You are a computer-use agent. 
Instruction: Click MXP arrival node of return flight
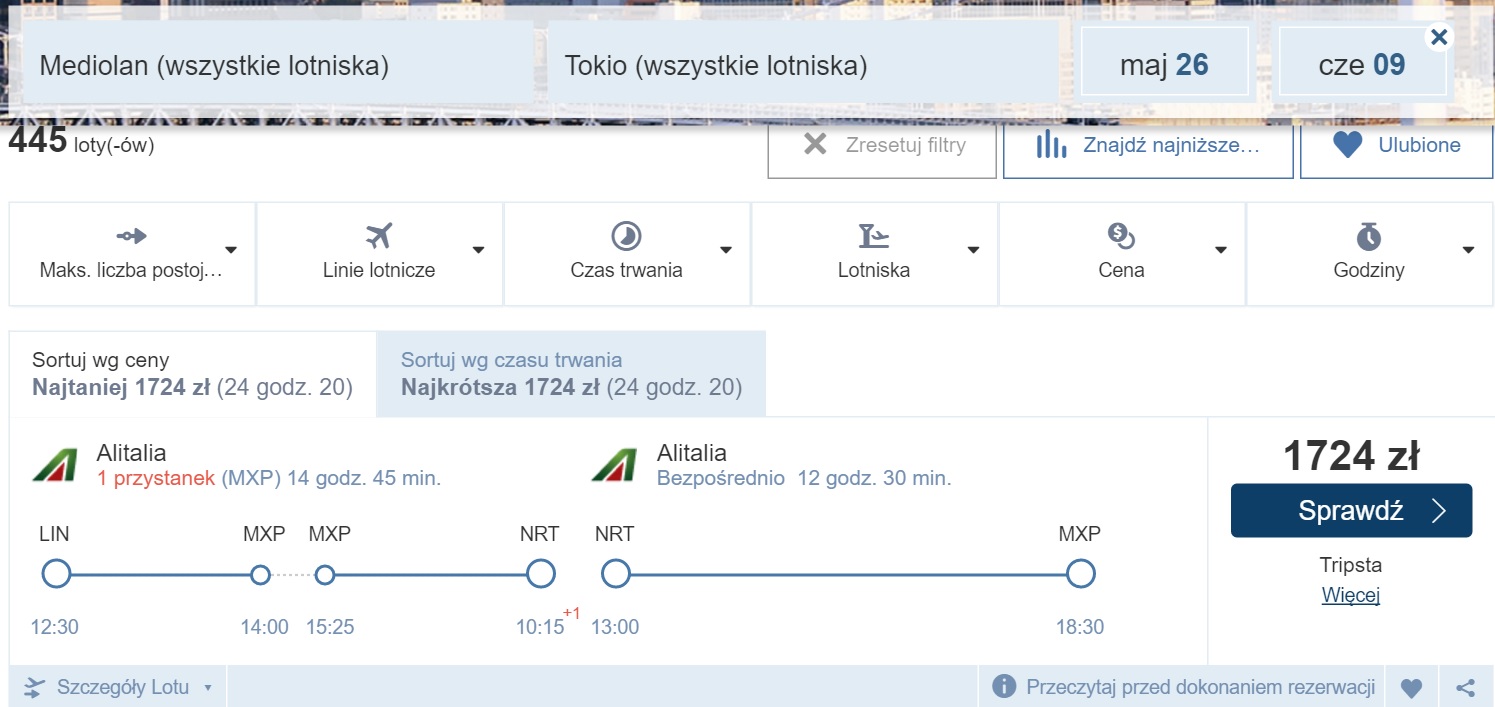click(1080, 574)
